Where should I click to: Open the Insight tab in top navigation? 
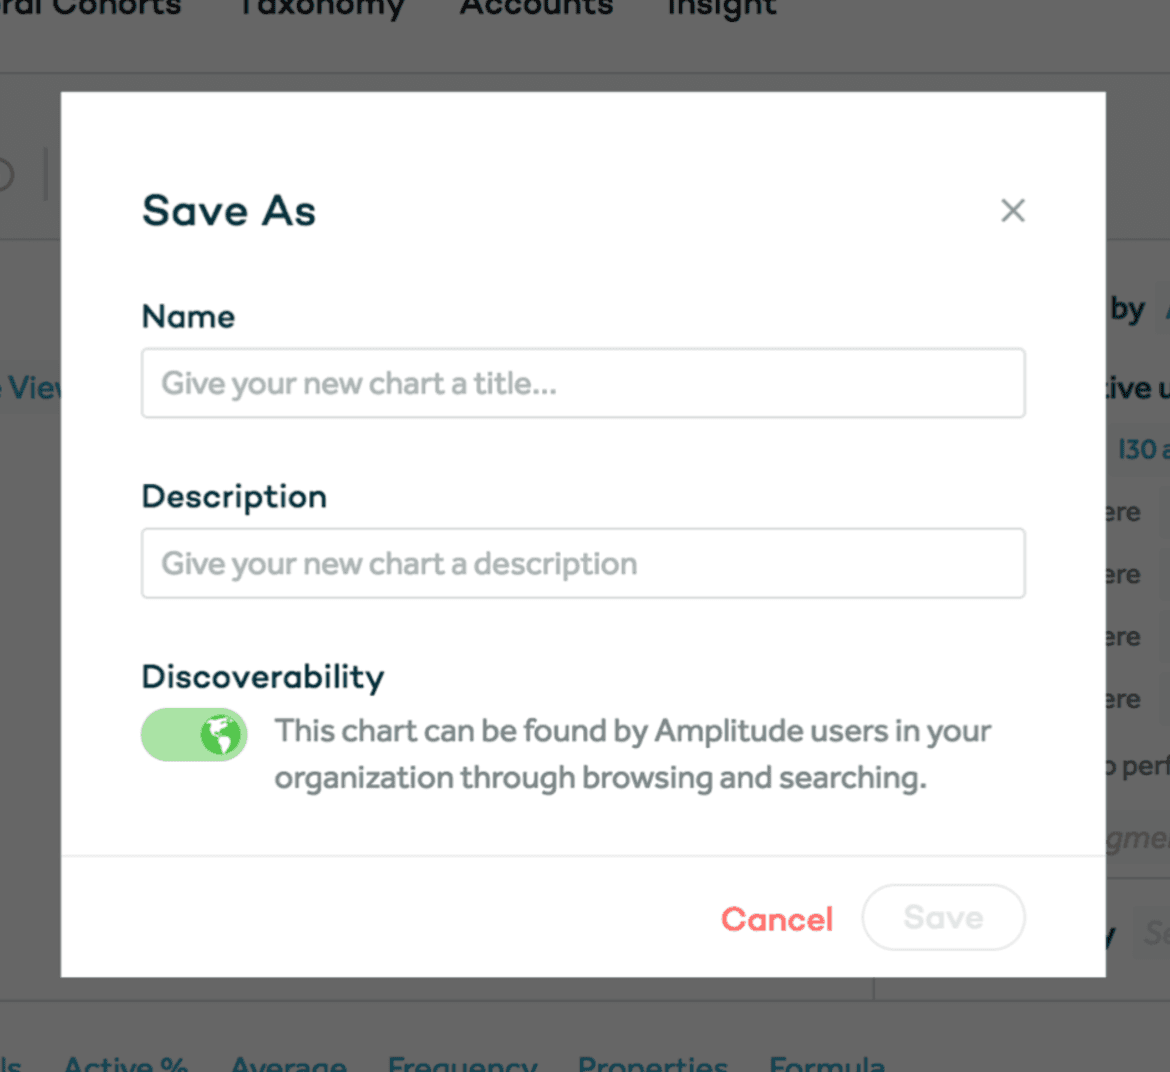(x=721, y=8)
